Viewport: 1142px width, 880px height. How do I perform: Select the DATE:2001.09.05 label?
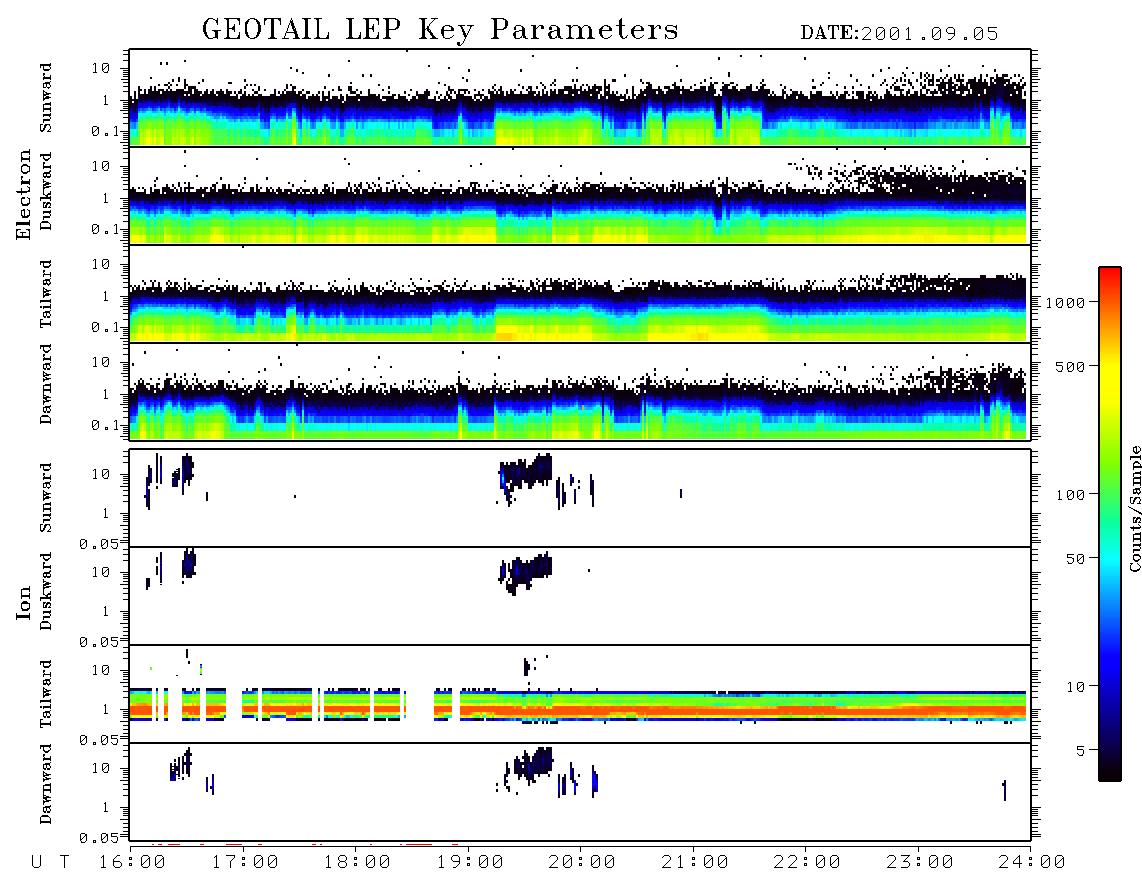(899, 33)
